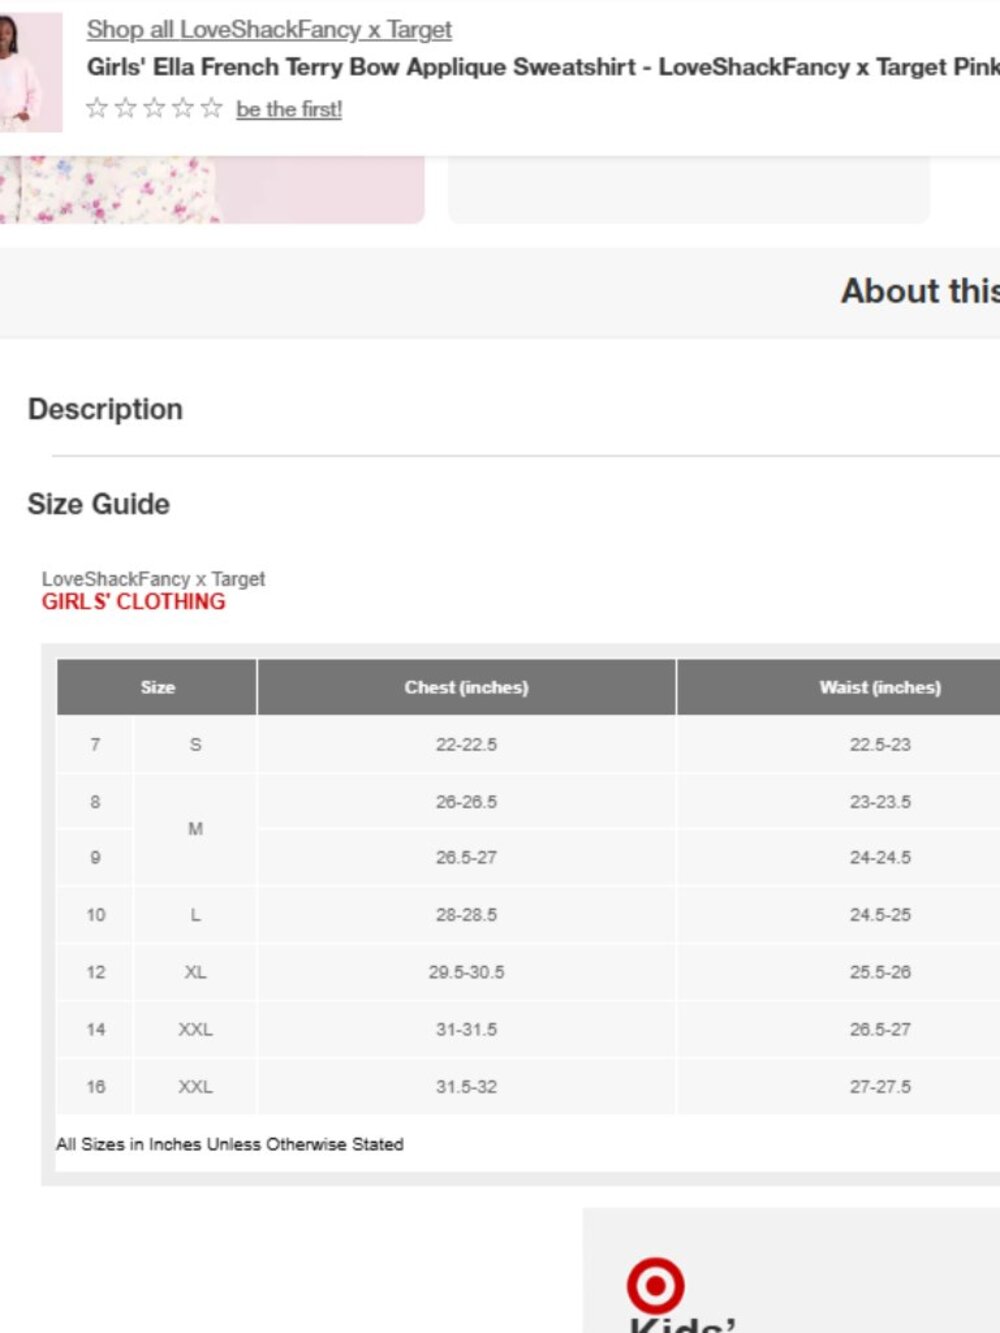Select the size 8 cell
The image size is (1000, 1333).
[x=95, y=801]
